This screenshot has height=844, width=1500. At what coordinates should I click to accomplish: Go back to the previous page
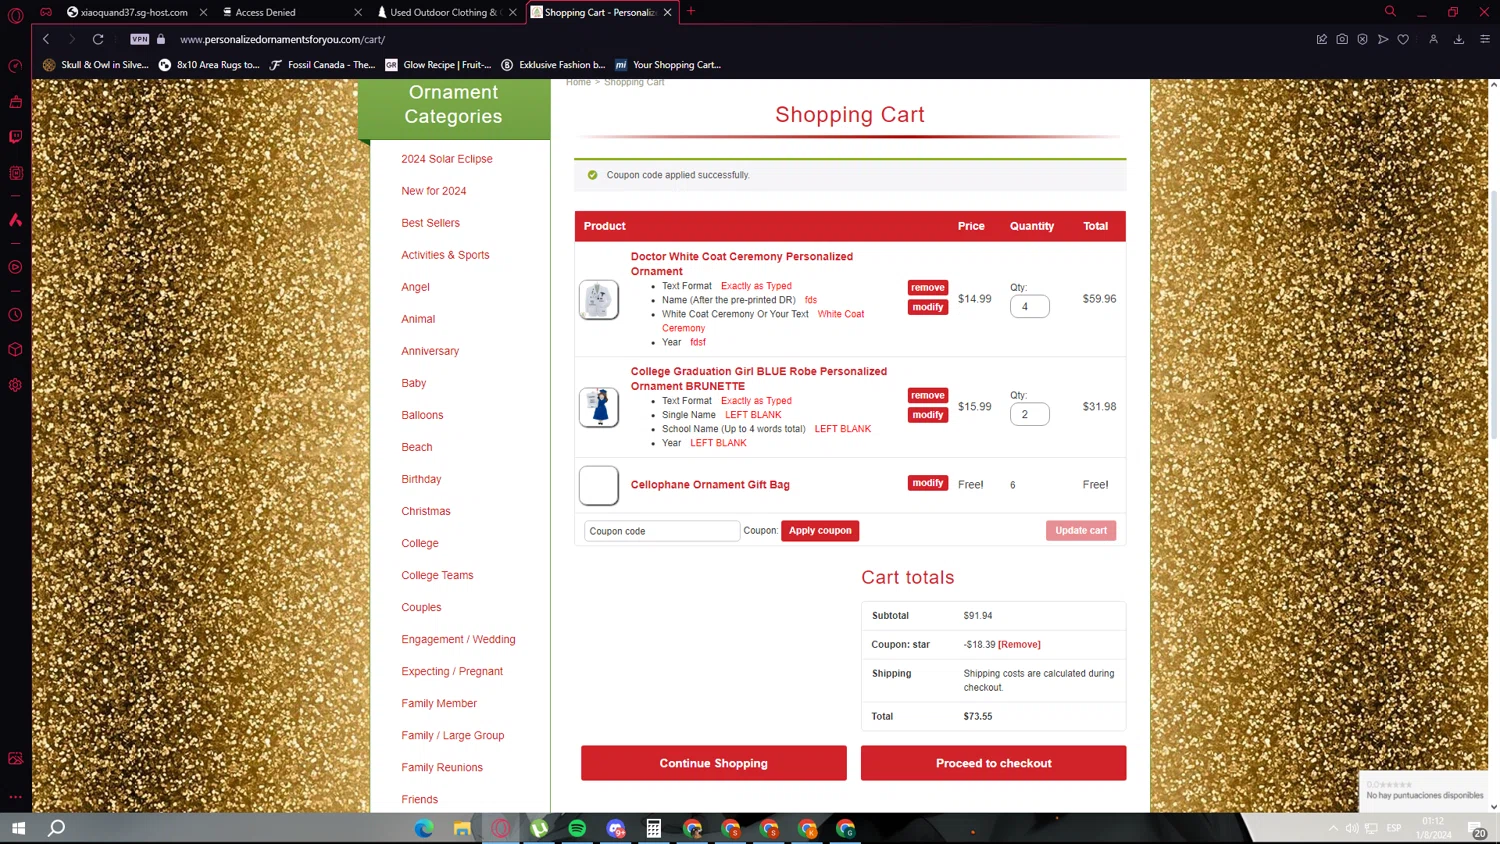click(x=46, y=39)
